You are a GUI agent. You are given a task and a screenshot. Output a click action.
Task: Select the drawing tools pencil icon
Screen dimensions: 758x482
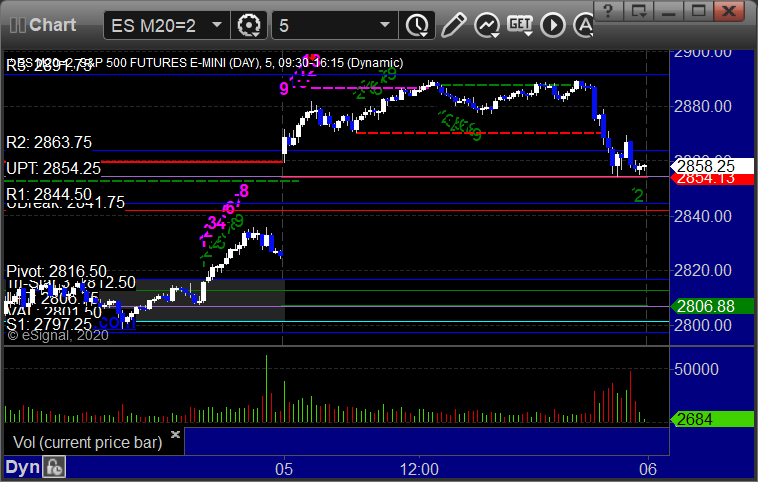click(x=453, y=25)
